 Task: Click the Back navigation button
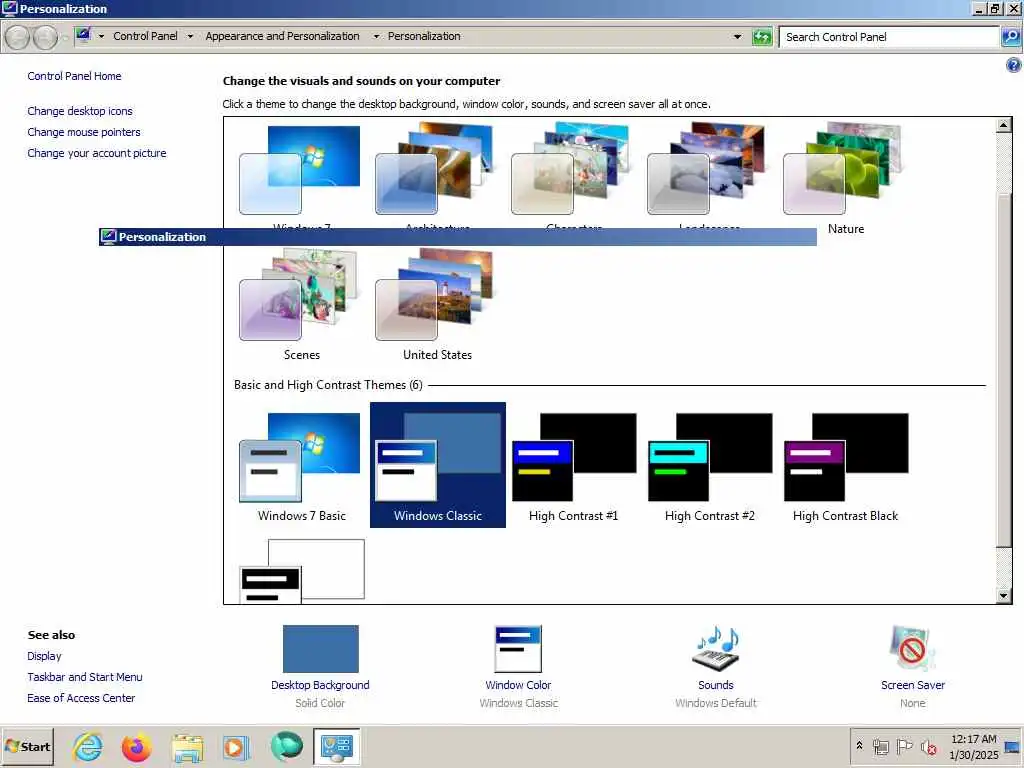coord(18,37)
